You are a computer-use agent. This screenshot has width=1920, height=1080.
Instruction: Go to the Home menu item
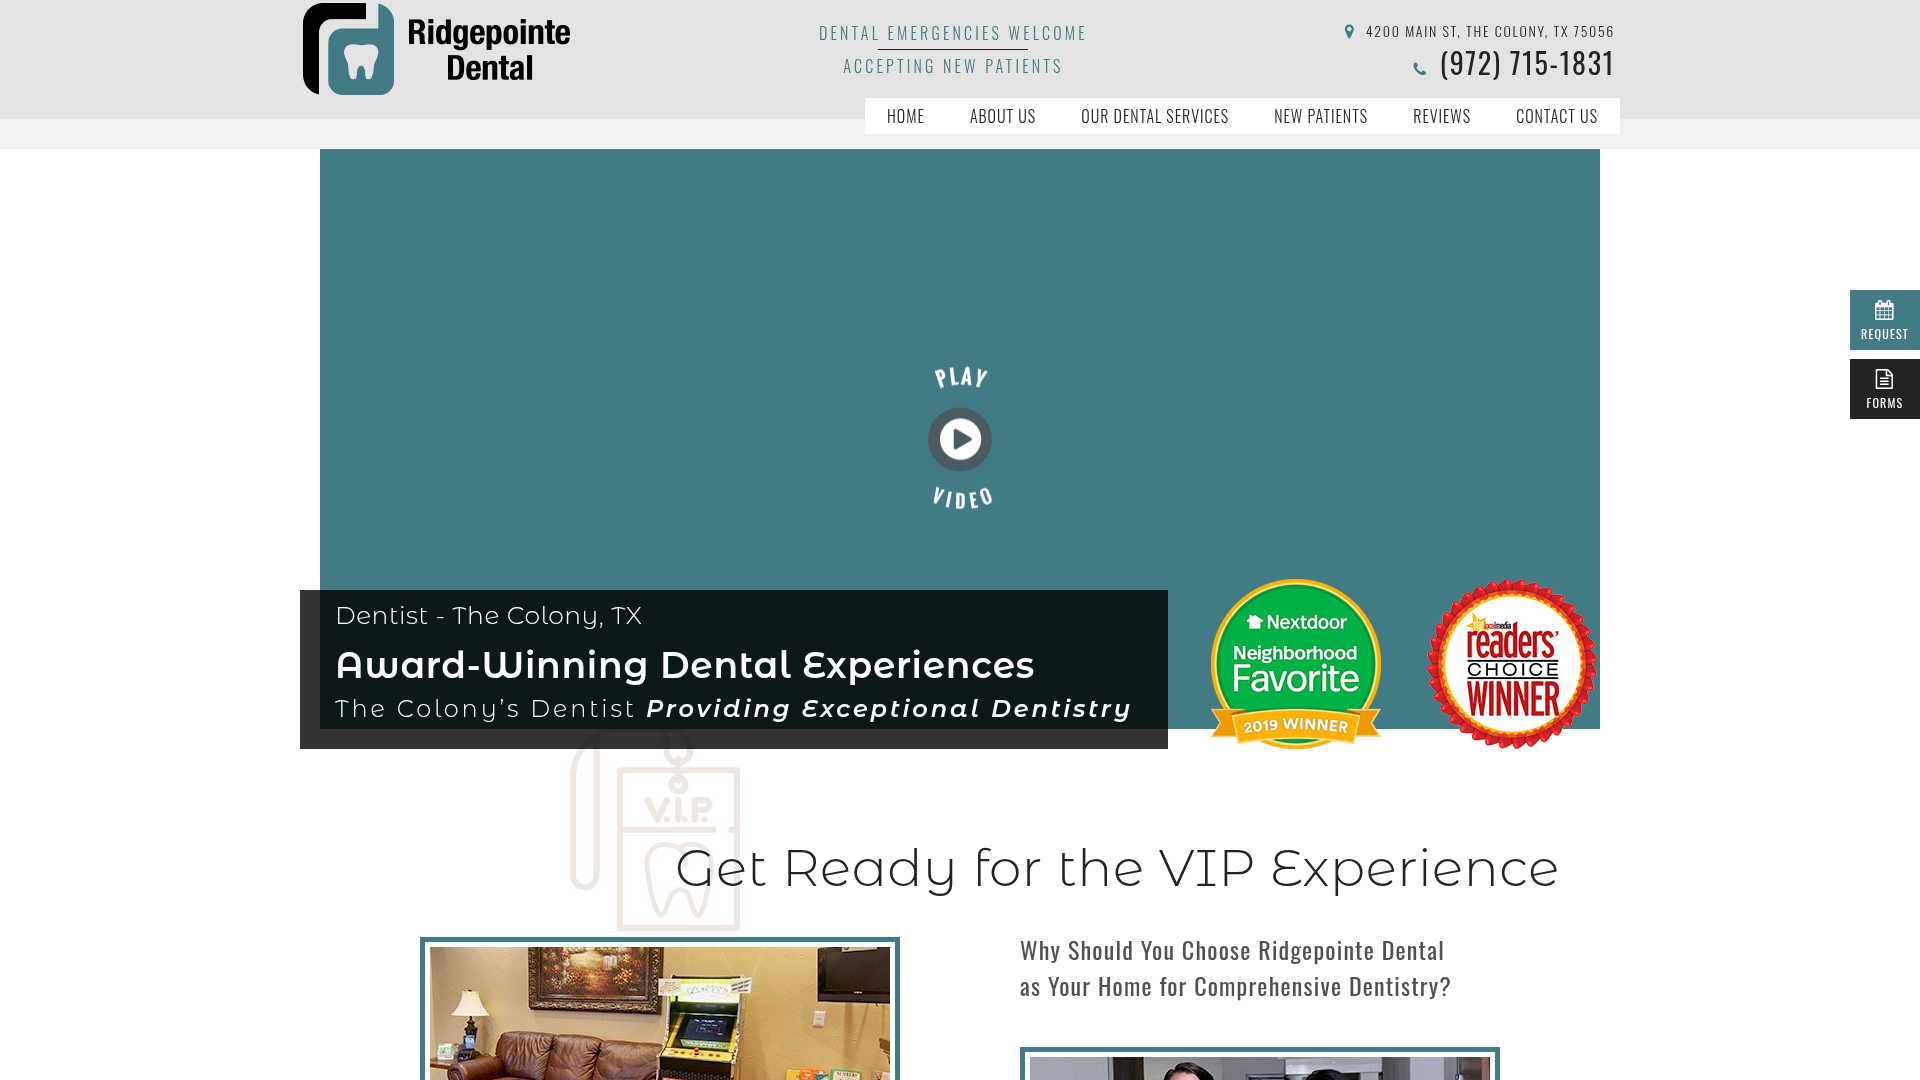point(906,116)
